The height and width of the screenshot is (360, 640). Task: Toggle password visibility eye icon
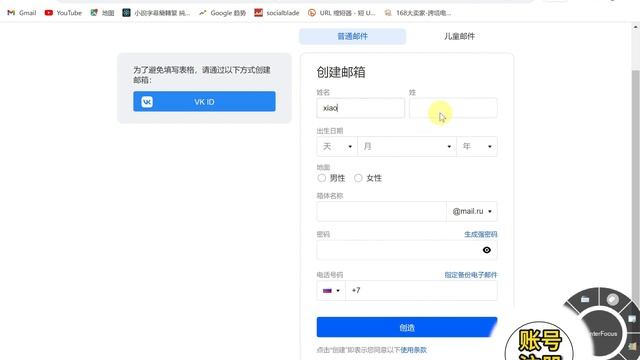[487, 250]
